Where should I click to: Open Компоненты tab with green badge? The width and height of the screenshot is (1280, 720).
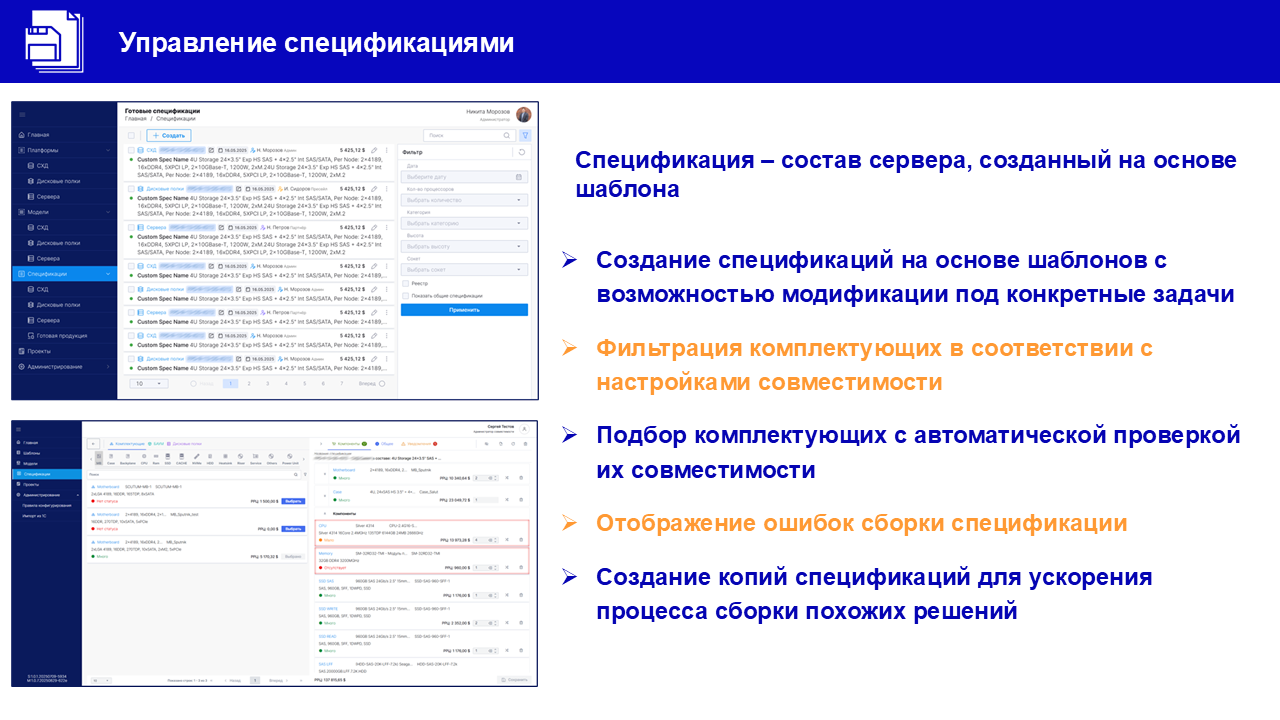pos(349,444)
